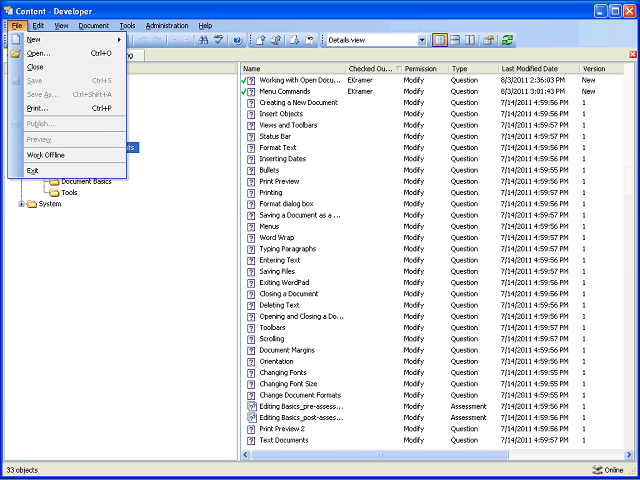The width and height of the screenshot is (640, 480).
Task: Open the Tools menu
Action: 127,26
